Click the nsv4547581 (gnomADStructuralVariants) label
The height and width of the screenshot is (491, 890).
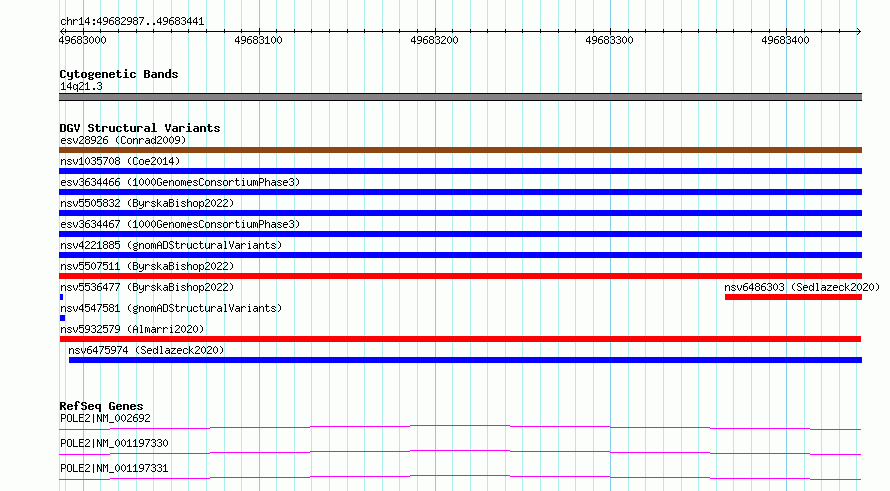pos(171,308)
